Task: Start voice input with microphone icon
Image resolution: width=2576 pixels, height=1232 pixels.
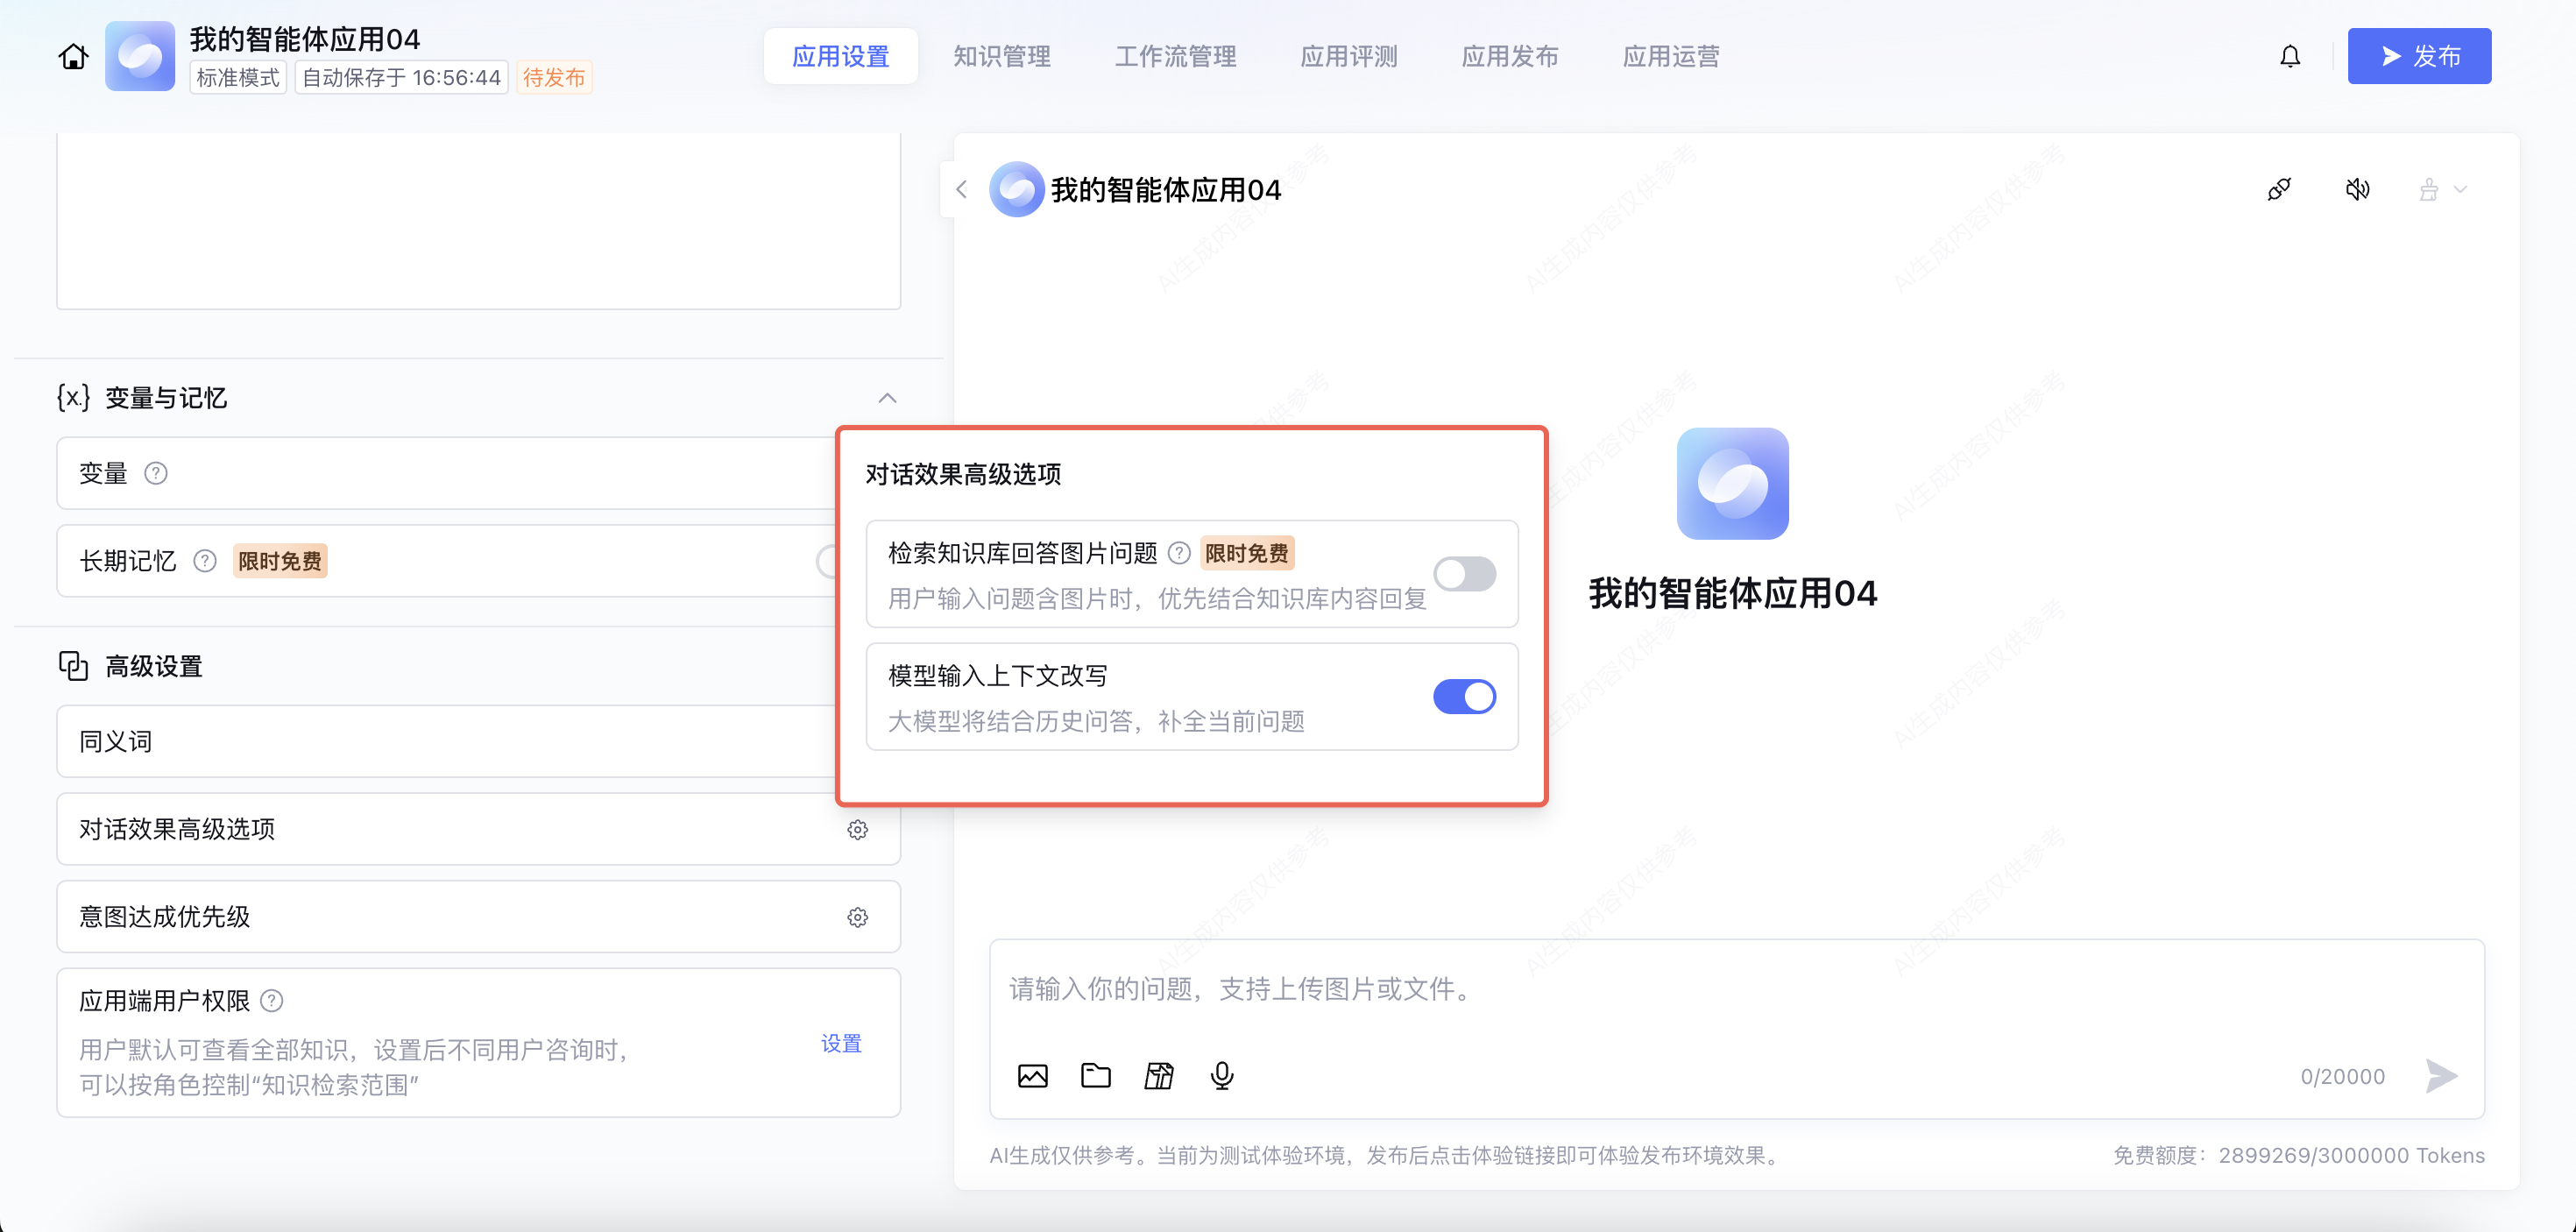Action: click(1222, 1076)
